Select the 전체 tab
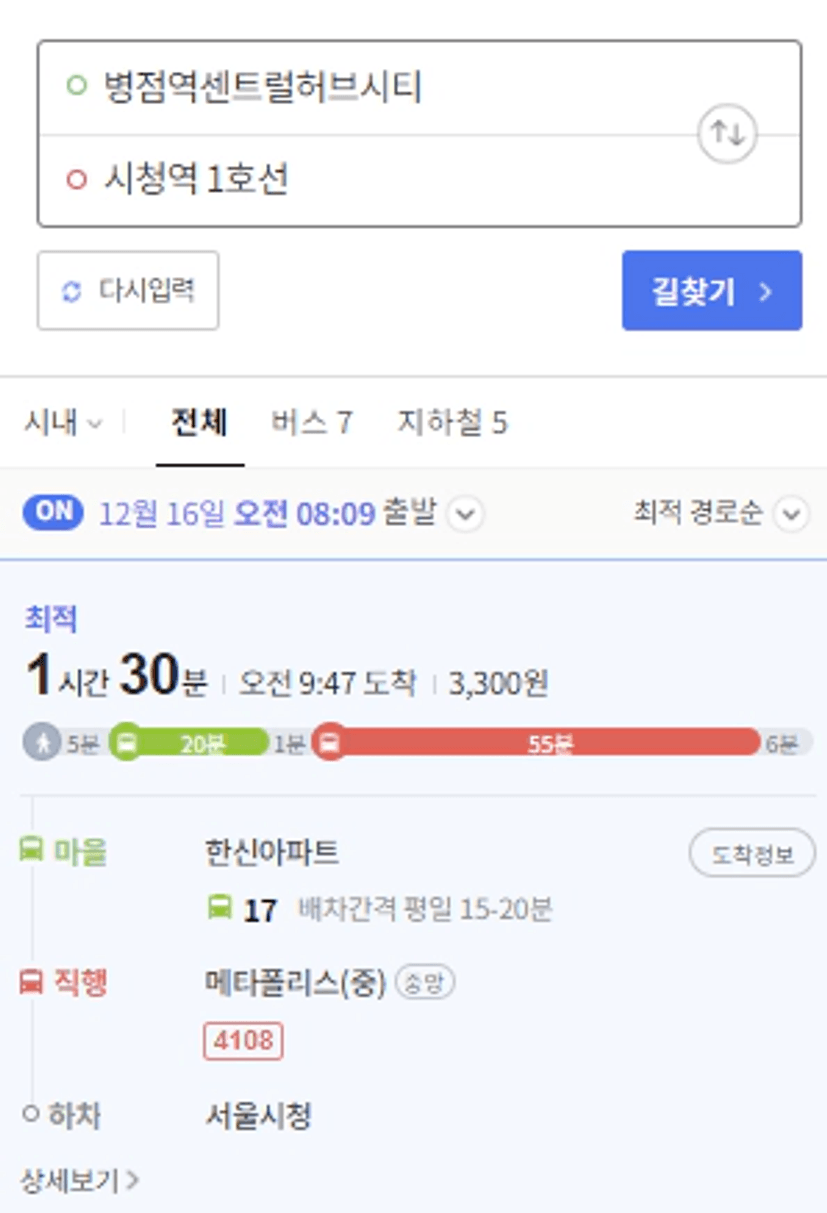 [x=199, y=423]
